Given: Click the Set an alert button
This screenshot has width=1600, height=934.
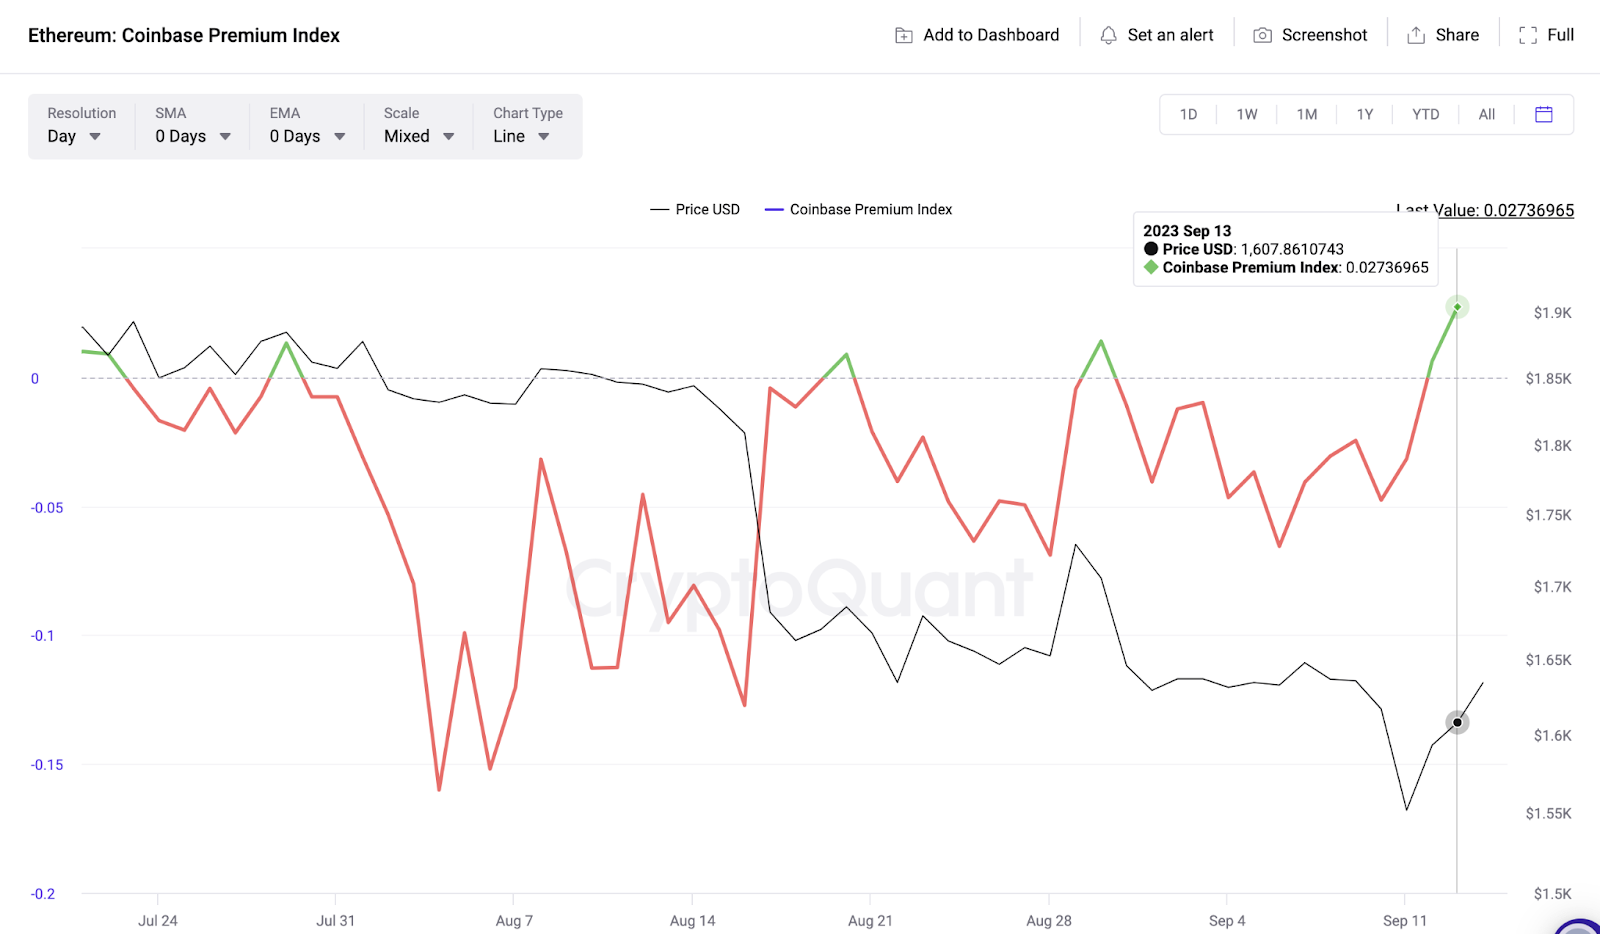Looking at the screenshot, I should pos(1157,35).
